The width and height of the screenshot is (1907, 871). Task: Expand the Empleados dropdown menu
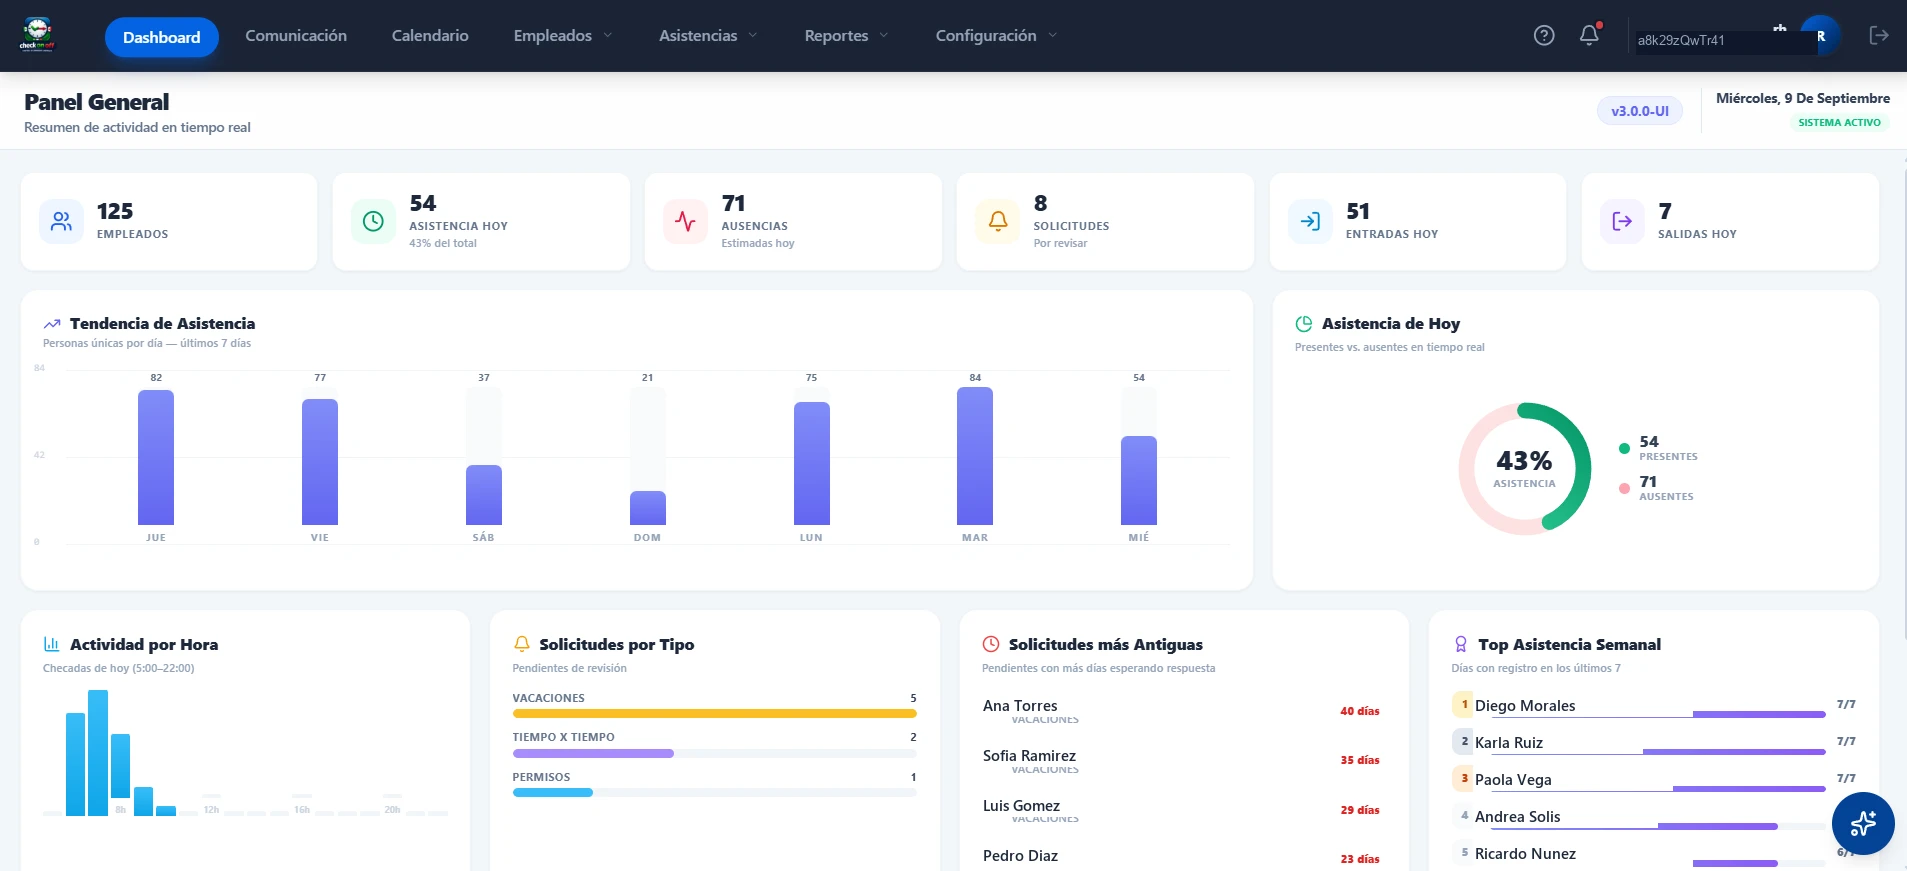563,36
